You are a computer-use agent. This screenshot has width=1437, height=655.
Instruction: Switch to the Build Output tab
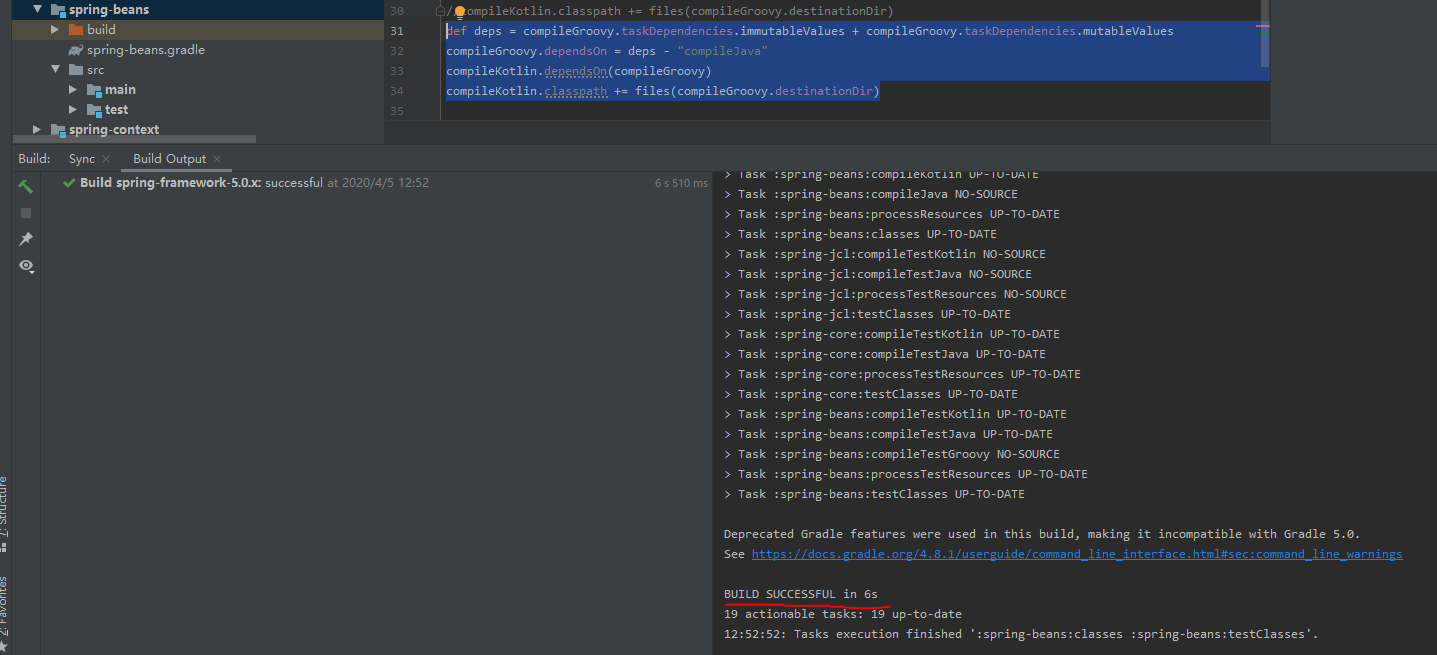tap(169, 159)
